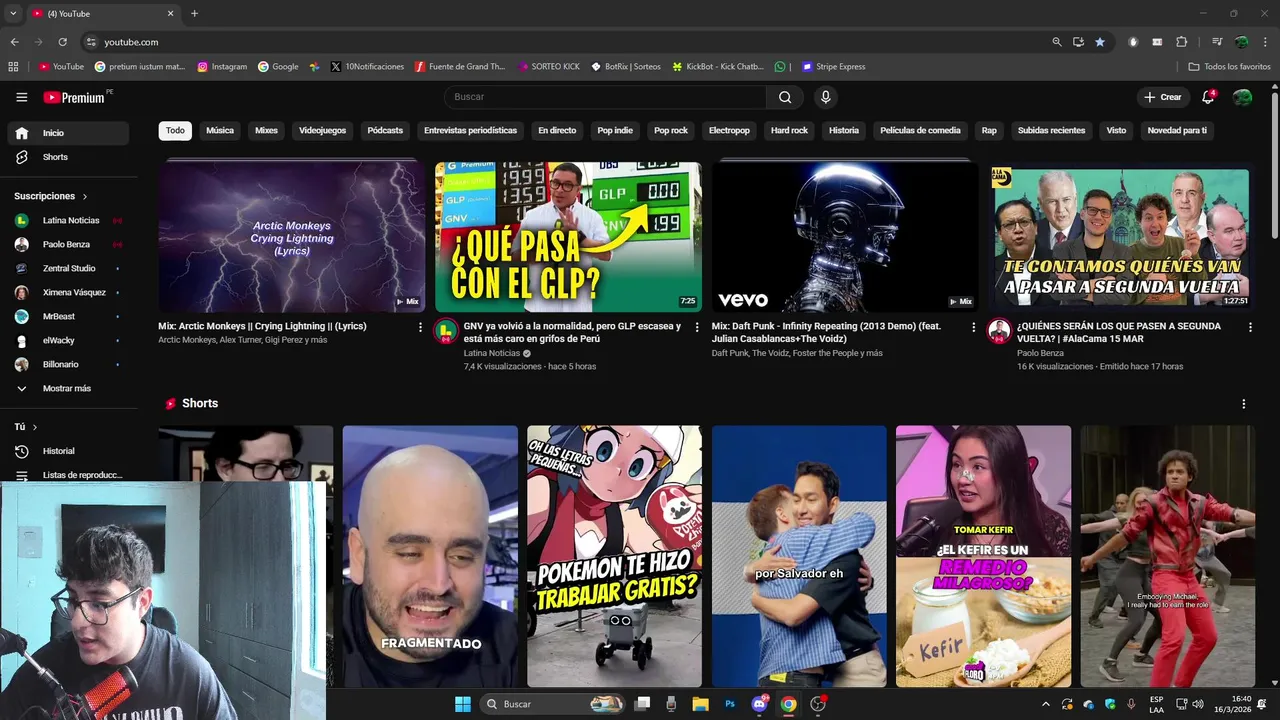Open the YouTube hamburger guide menu

pyautogui.click(x=21, y=97)
